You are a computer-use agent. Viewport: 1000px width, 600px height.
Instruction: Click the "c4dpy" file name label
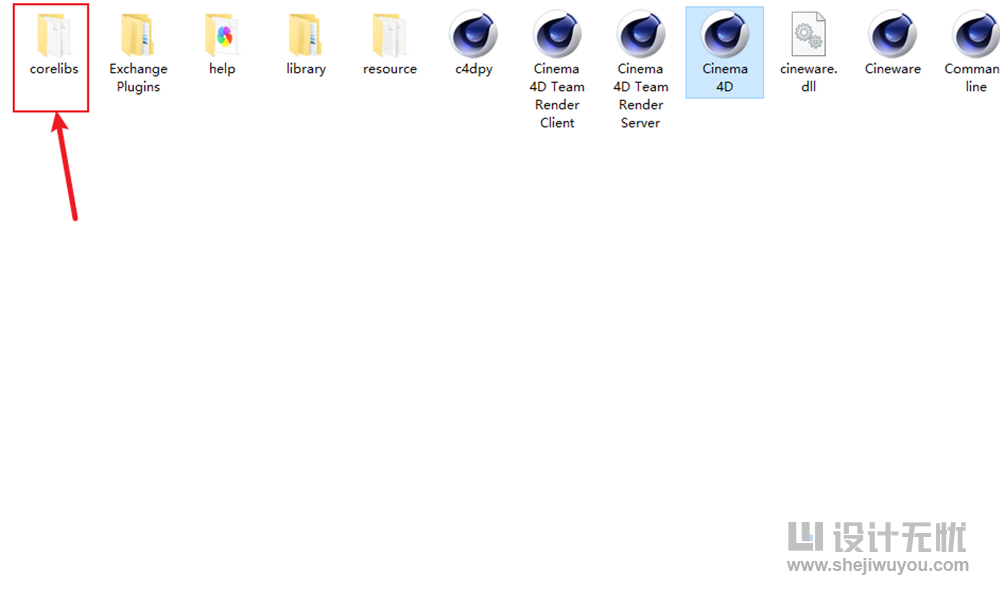tap(473, 70)
